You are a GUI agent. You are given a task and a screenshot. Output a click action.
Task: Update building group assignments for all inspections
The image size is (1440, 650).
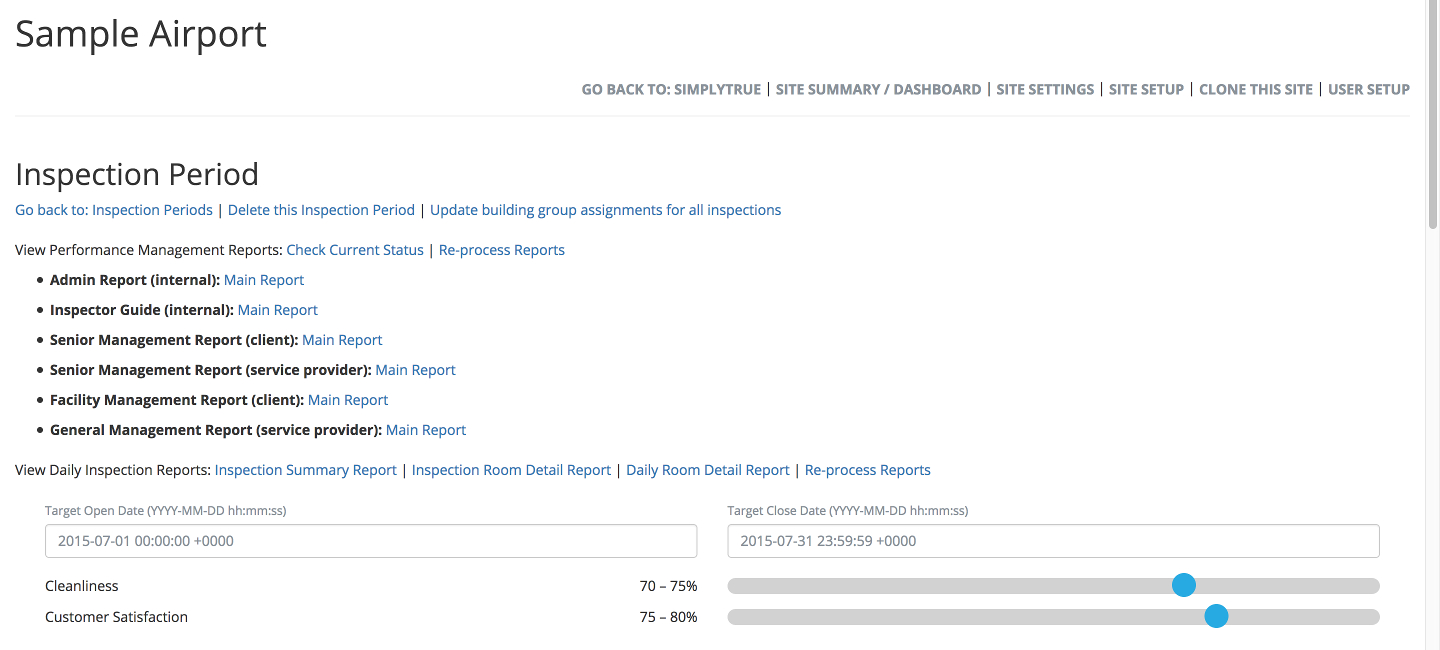pos(605,210)
